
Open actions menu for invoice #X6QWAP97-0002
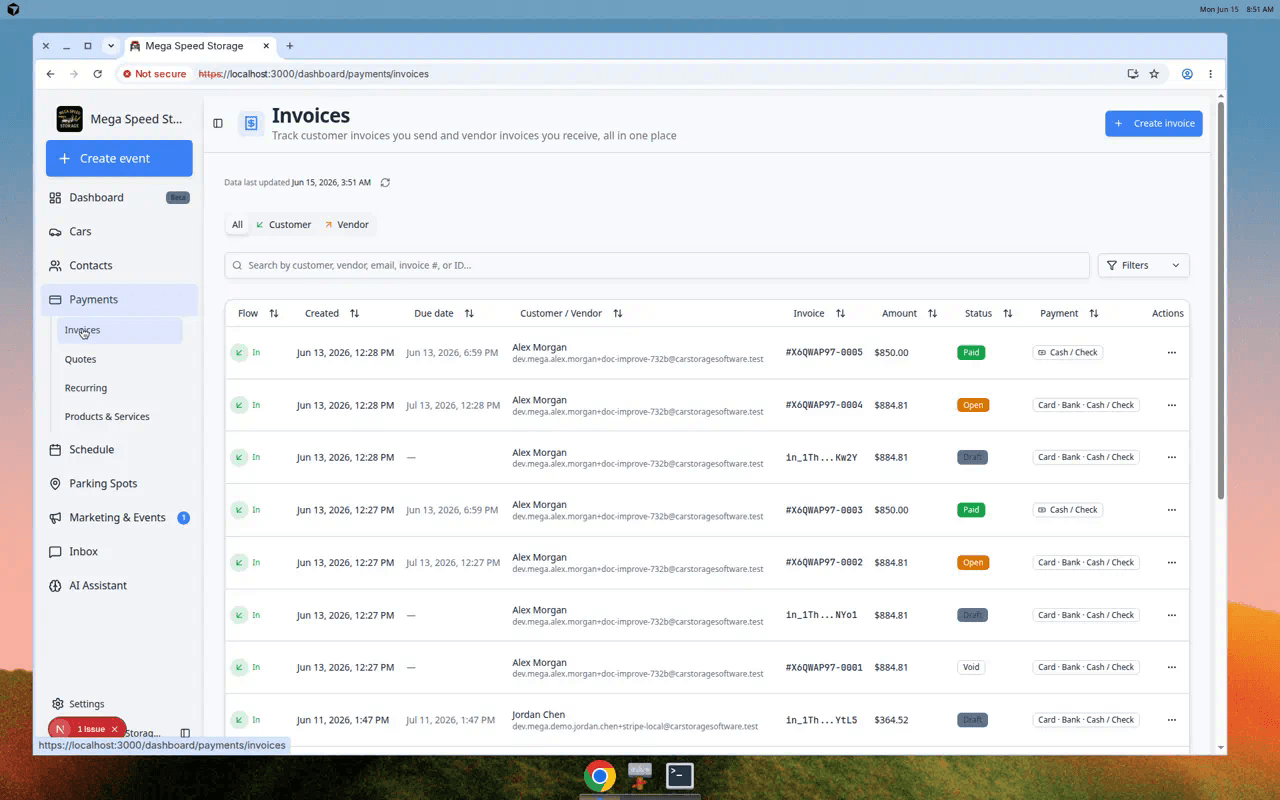pos(1171,562)
